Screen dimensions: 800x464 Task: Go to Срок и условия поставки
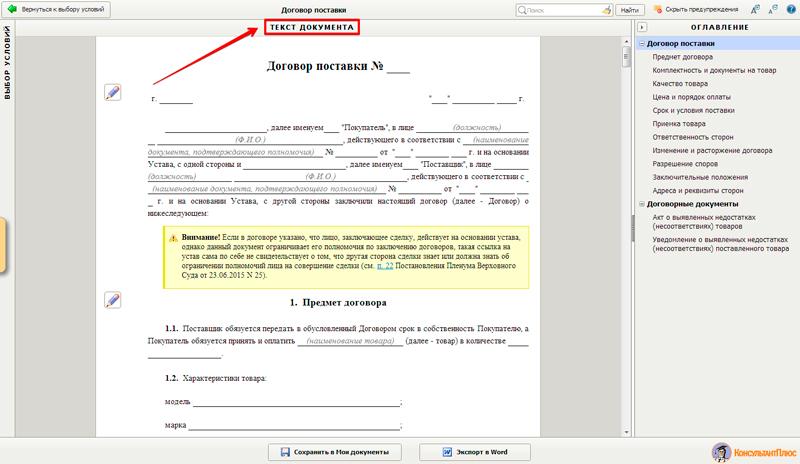(x=693, y=110)
